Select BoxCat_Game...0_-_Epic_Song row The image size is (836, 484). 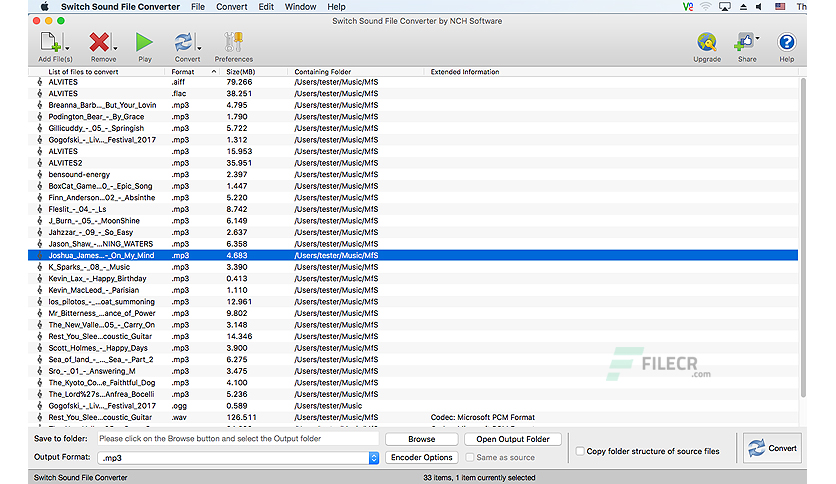[413, 186]
